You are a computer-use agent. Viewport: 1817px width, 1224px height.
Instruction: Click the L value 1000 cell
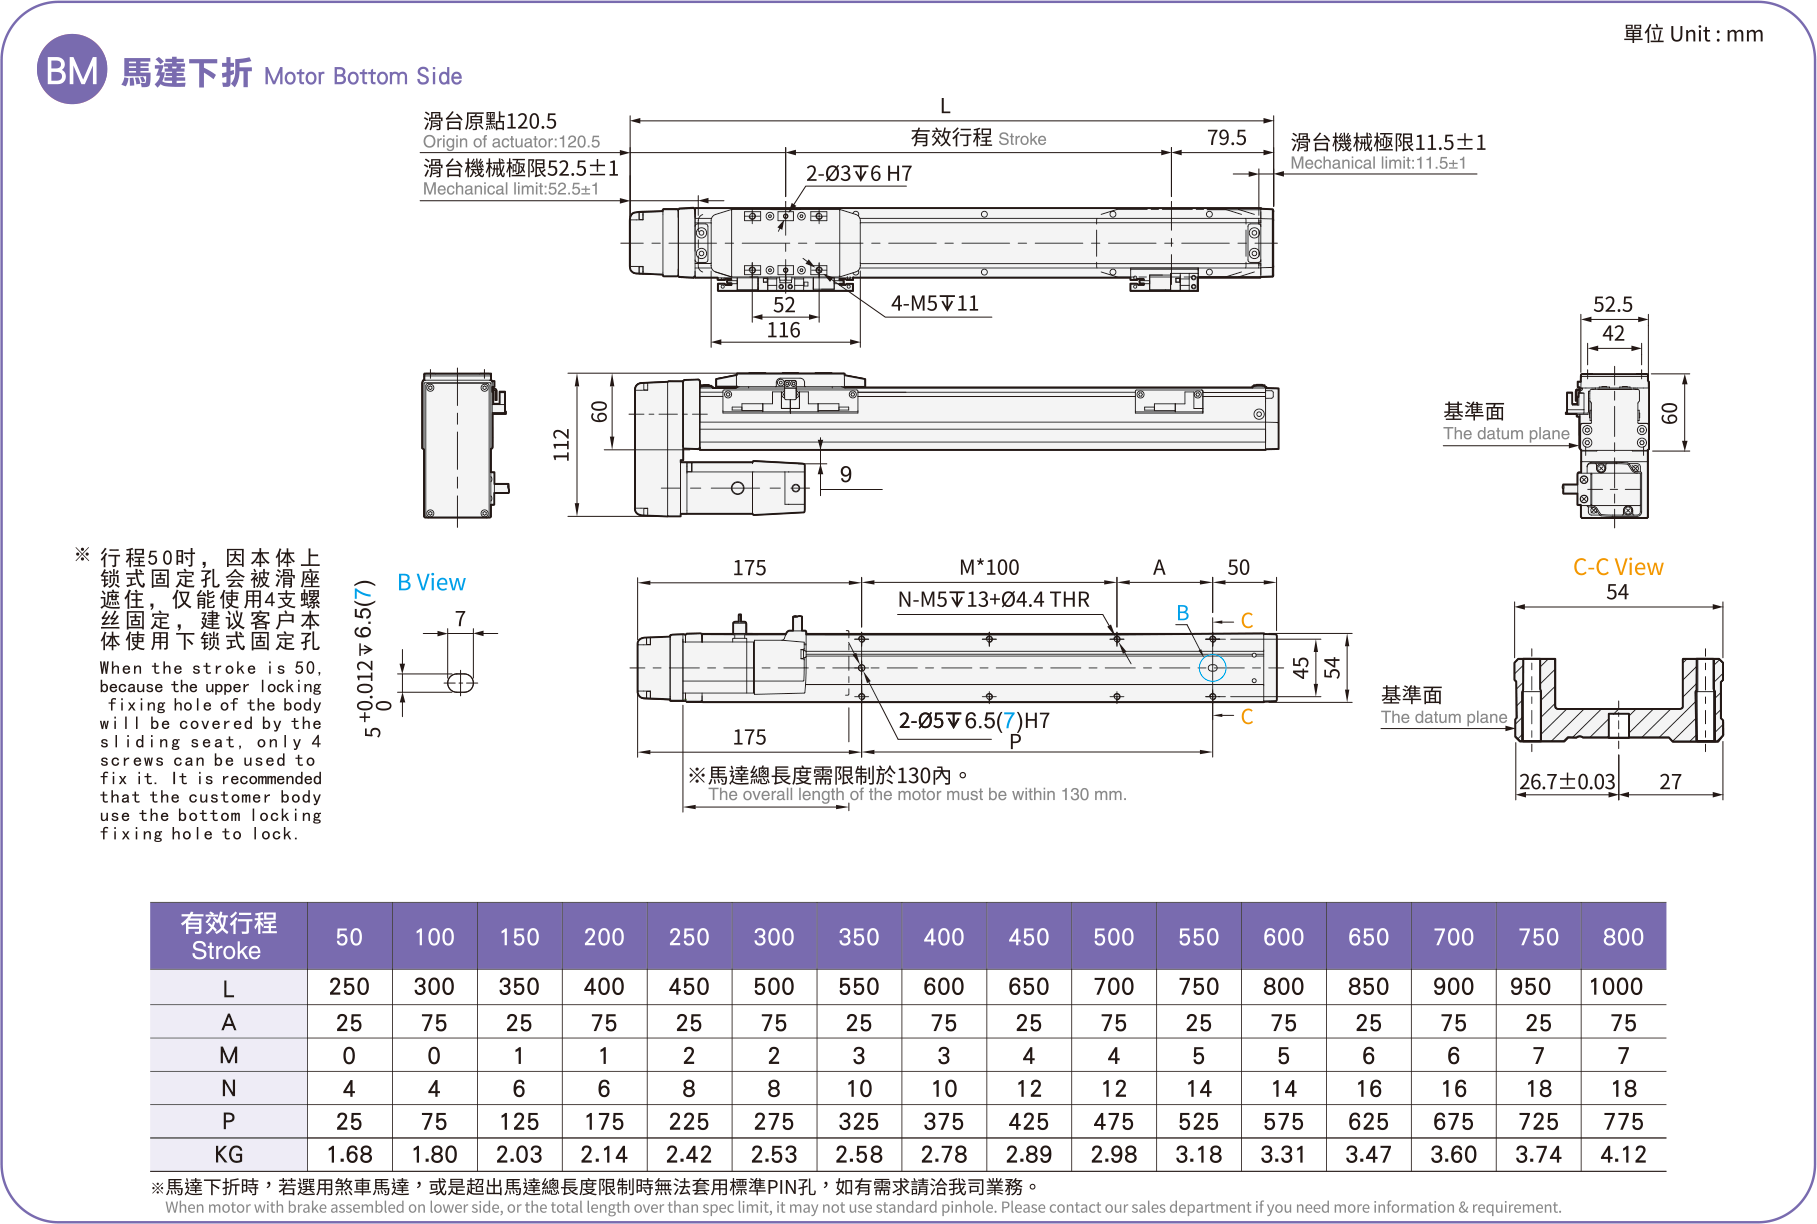click(1616, 987)
